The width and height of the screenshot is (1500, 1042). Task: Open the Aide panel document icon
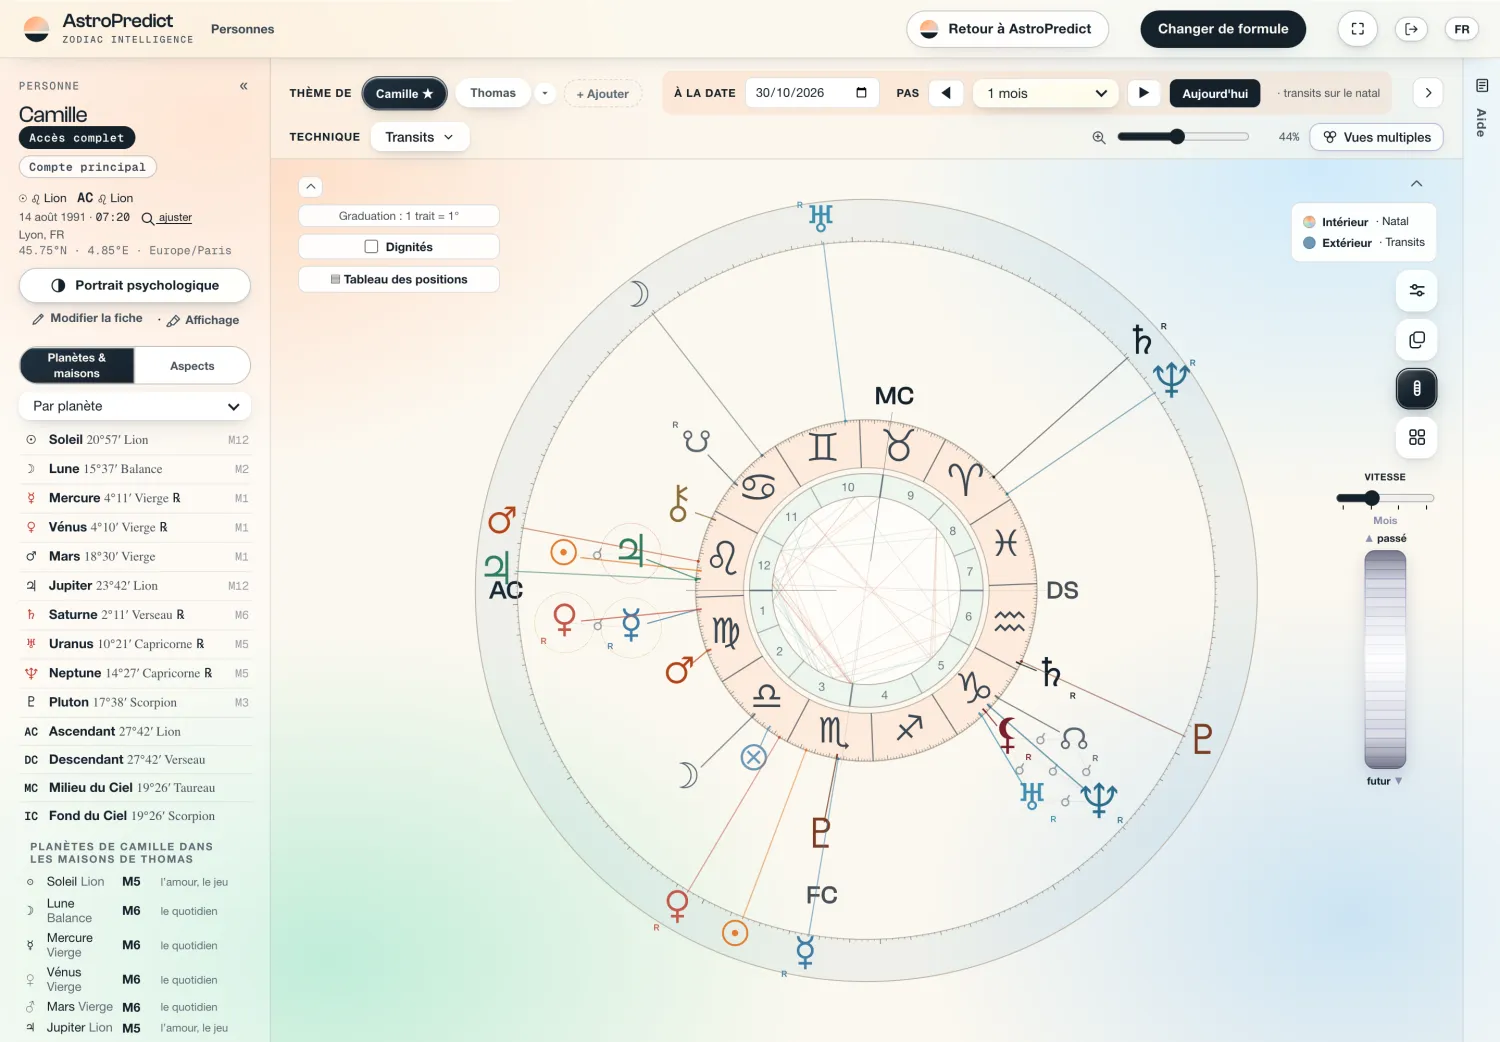tap(1481, 86)
